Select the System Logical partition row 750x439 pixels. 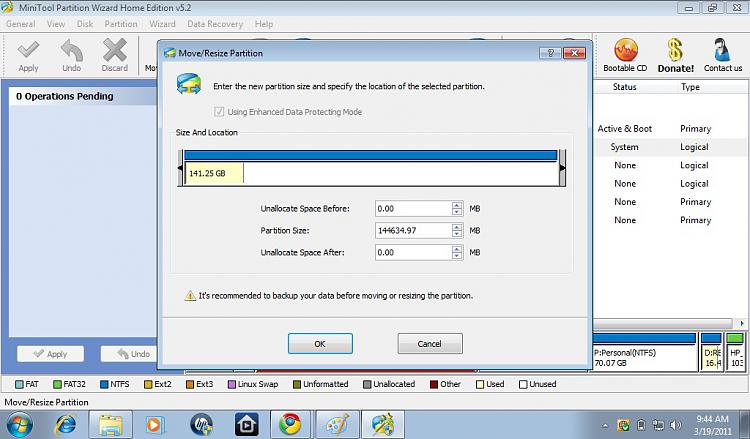click(670, 147)
